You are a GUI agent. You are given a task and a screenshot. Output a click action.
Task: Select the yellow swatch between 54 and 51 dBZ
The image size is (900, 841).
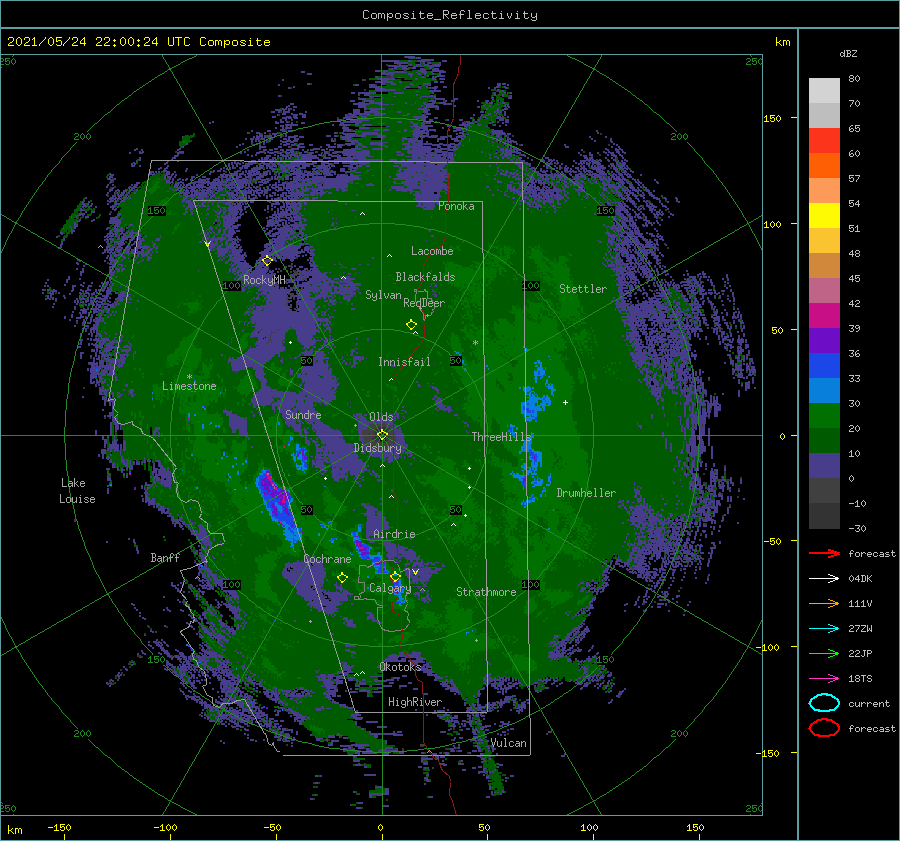(x=824, y=215)
